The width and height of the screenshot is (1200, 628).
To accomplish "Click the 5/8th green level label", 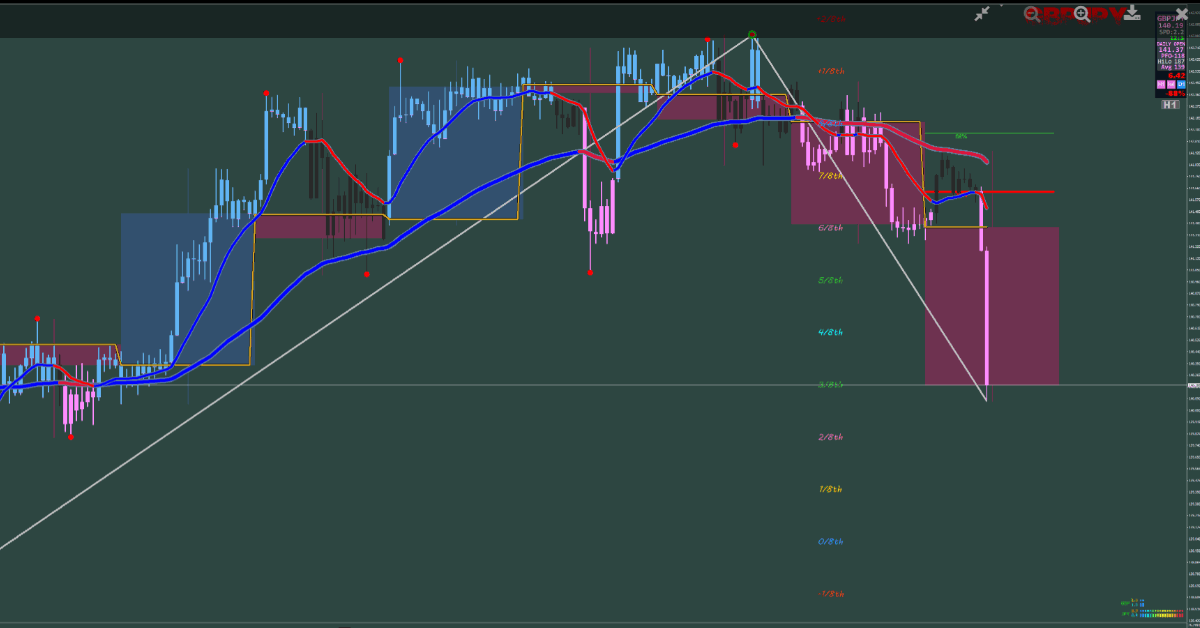I will pos(831,280).
